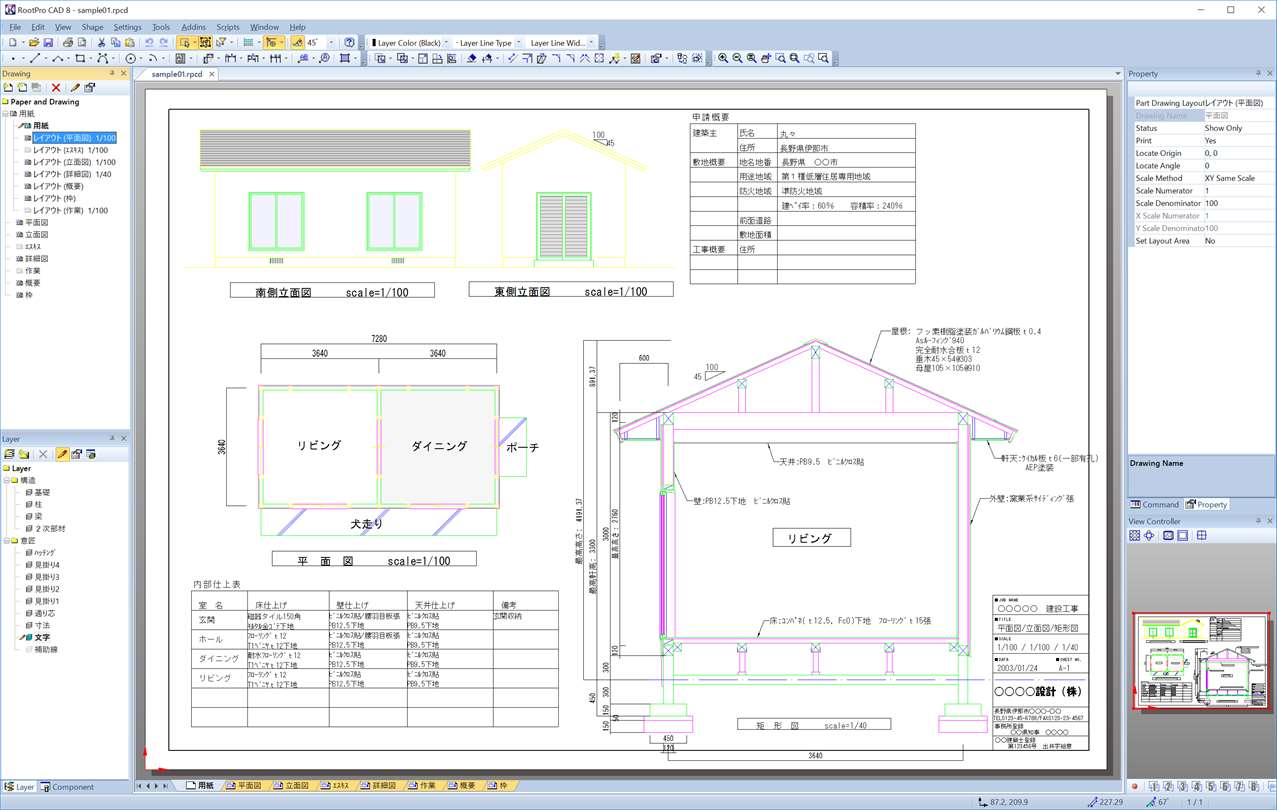
Task: Click the Zoom In magnifier icon
Action: [723, 59]
